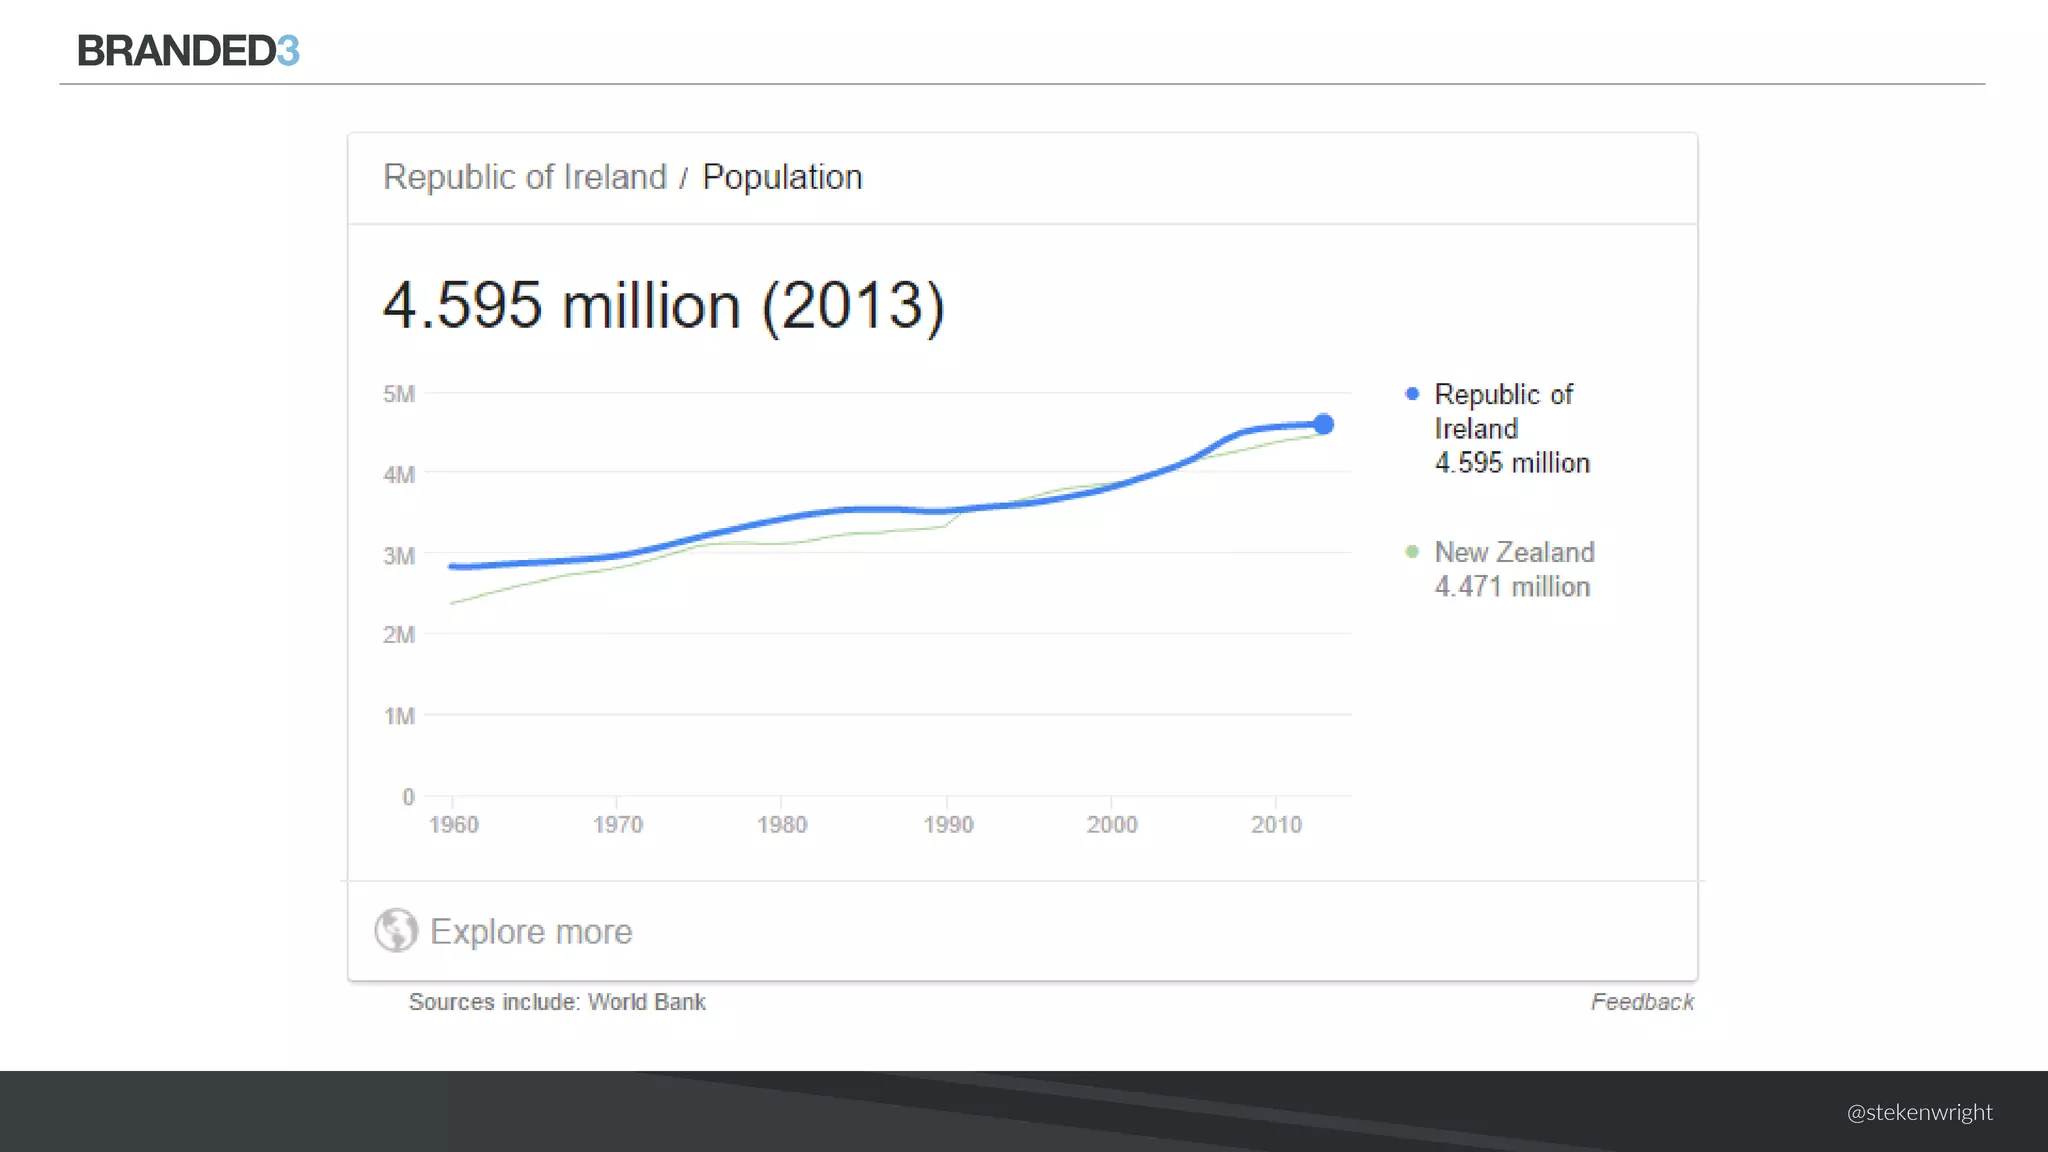This screenshot has width=2048, height=1152.
Task: Click the blue Republic of Ireland legend dot
Action: (1412, 394)
